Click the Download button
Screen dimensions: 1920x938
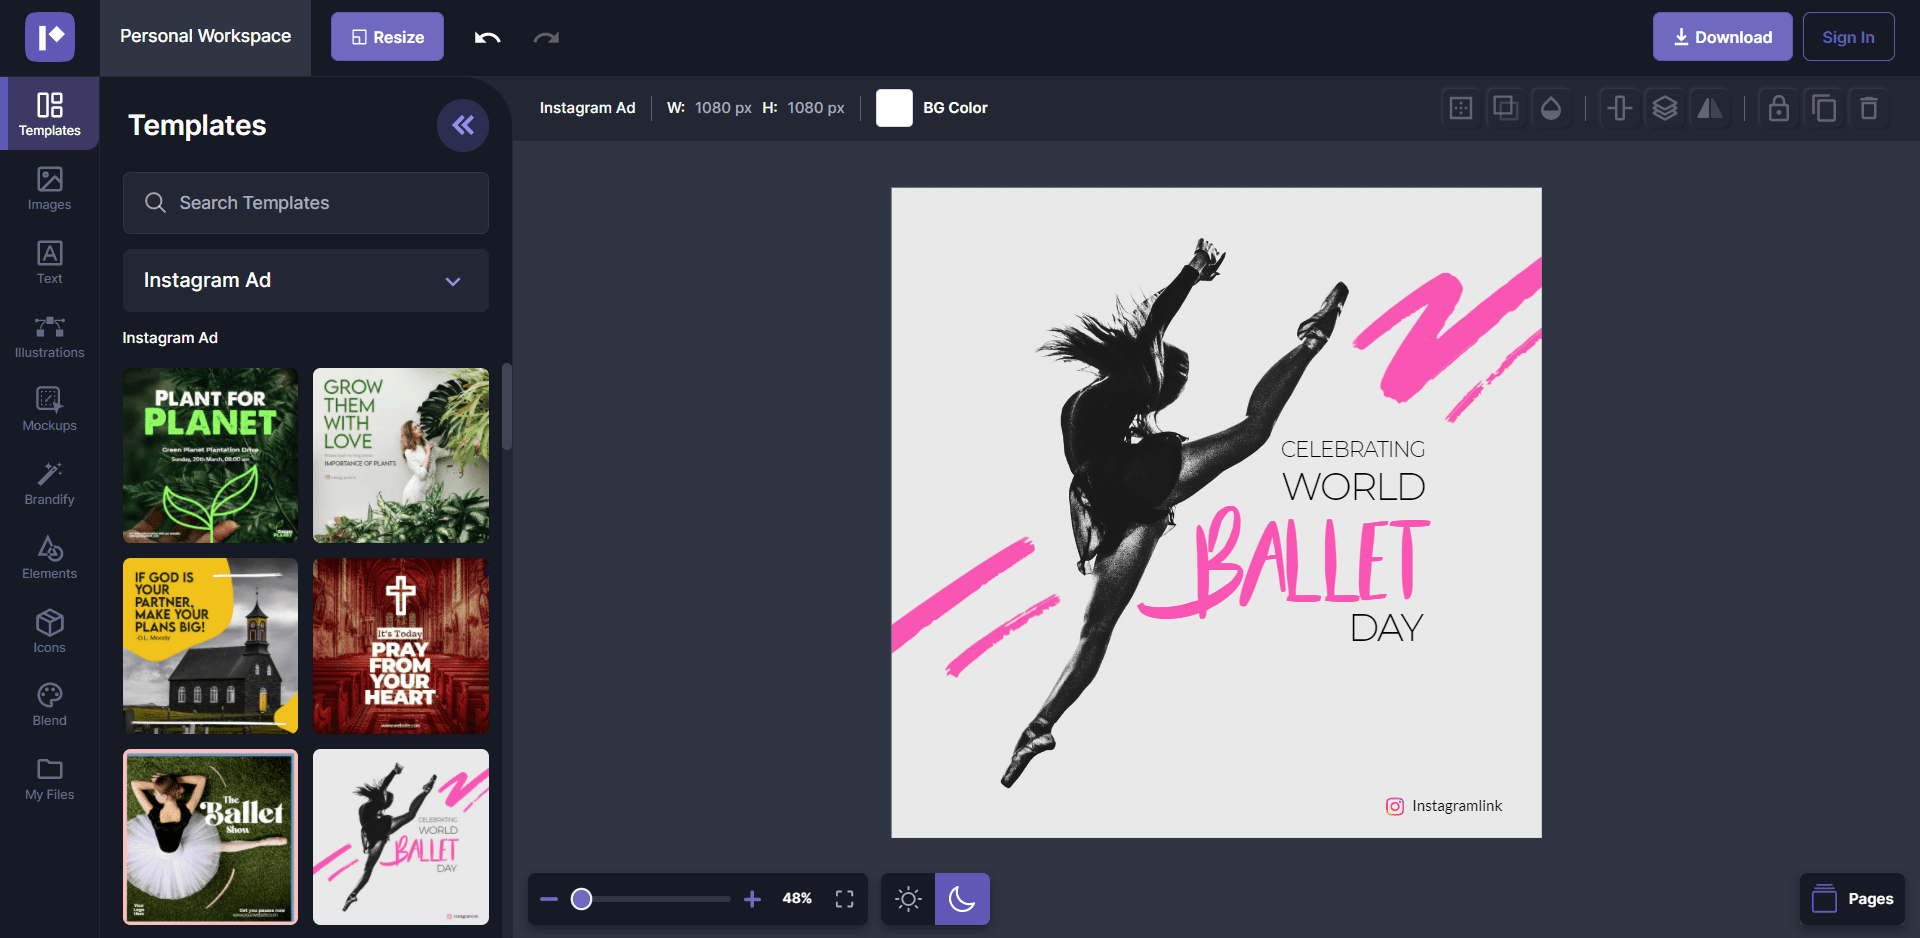(x=1721, y=37)
